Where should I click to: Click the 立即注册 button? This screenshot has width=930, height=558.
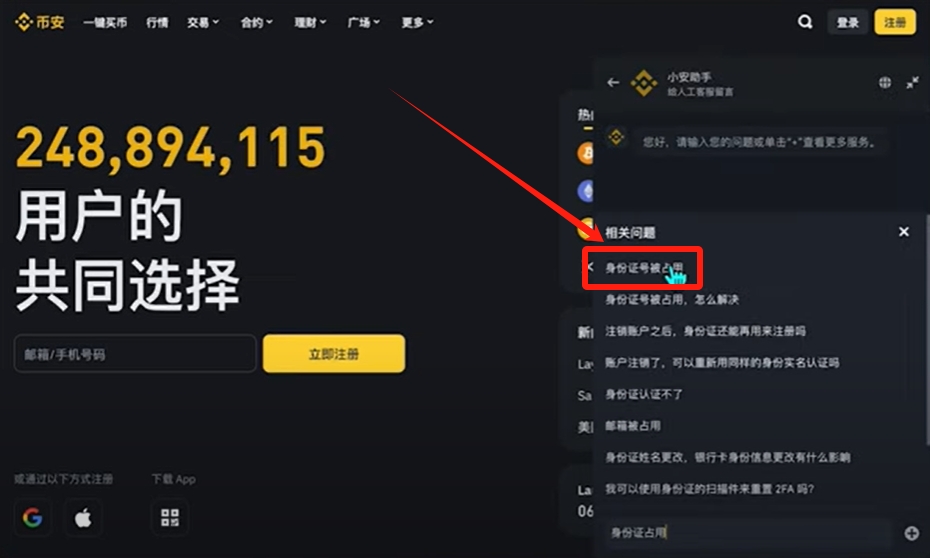tap(334, 354)
